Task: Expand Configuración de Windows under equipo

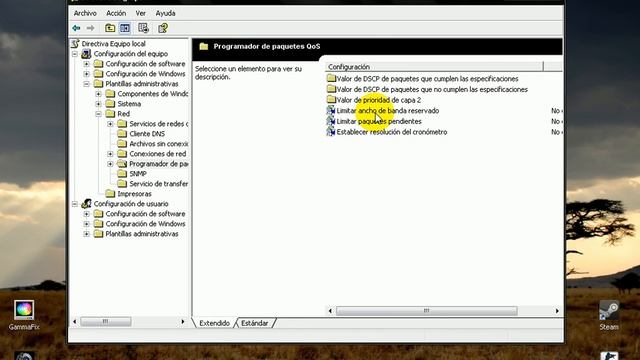Action: (87, 74)
